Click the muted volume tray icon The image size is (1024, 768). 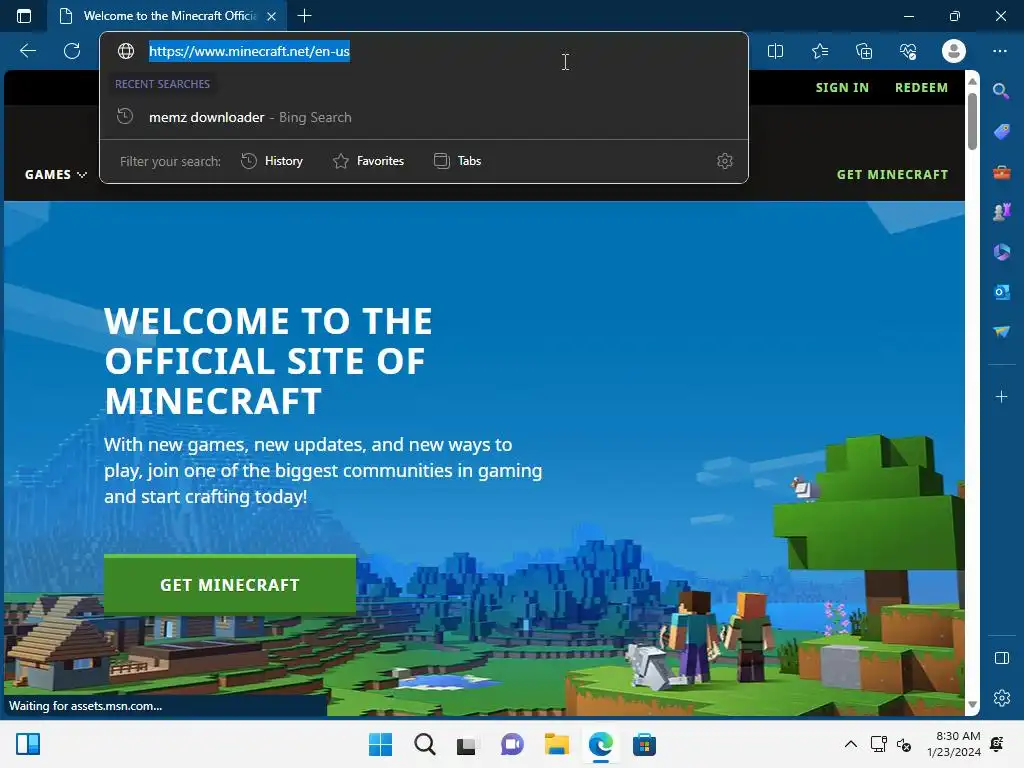[x=904, y=744]
